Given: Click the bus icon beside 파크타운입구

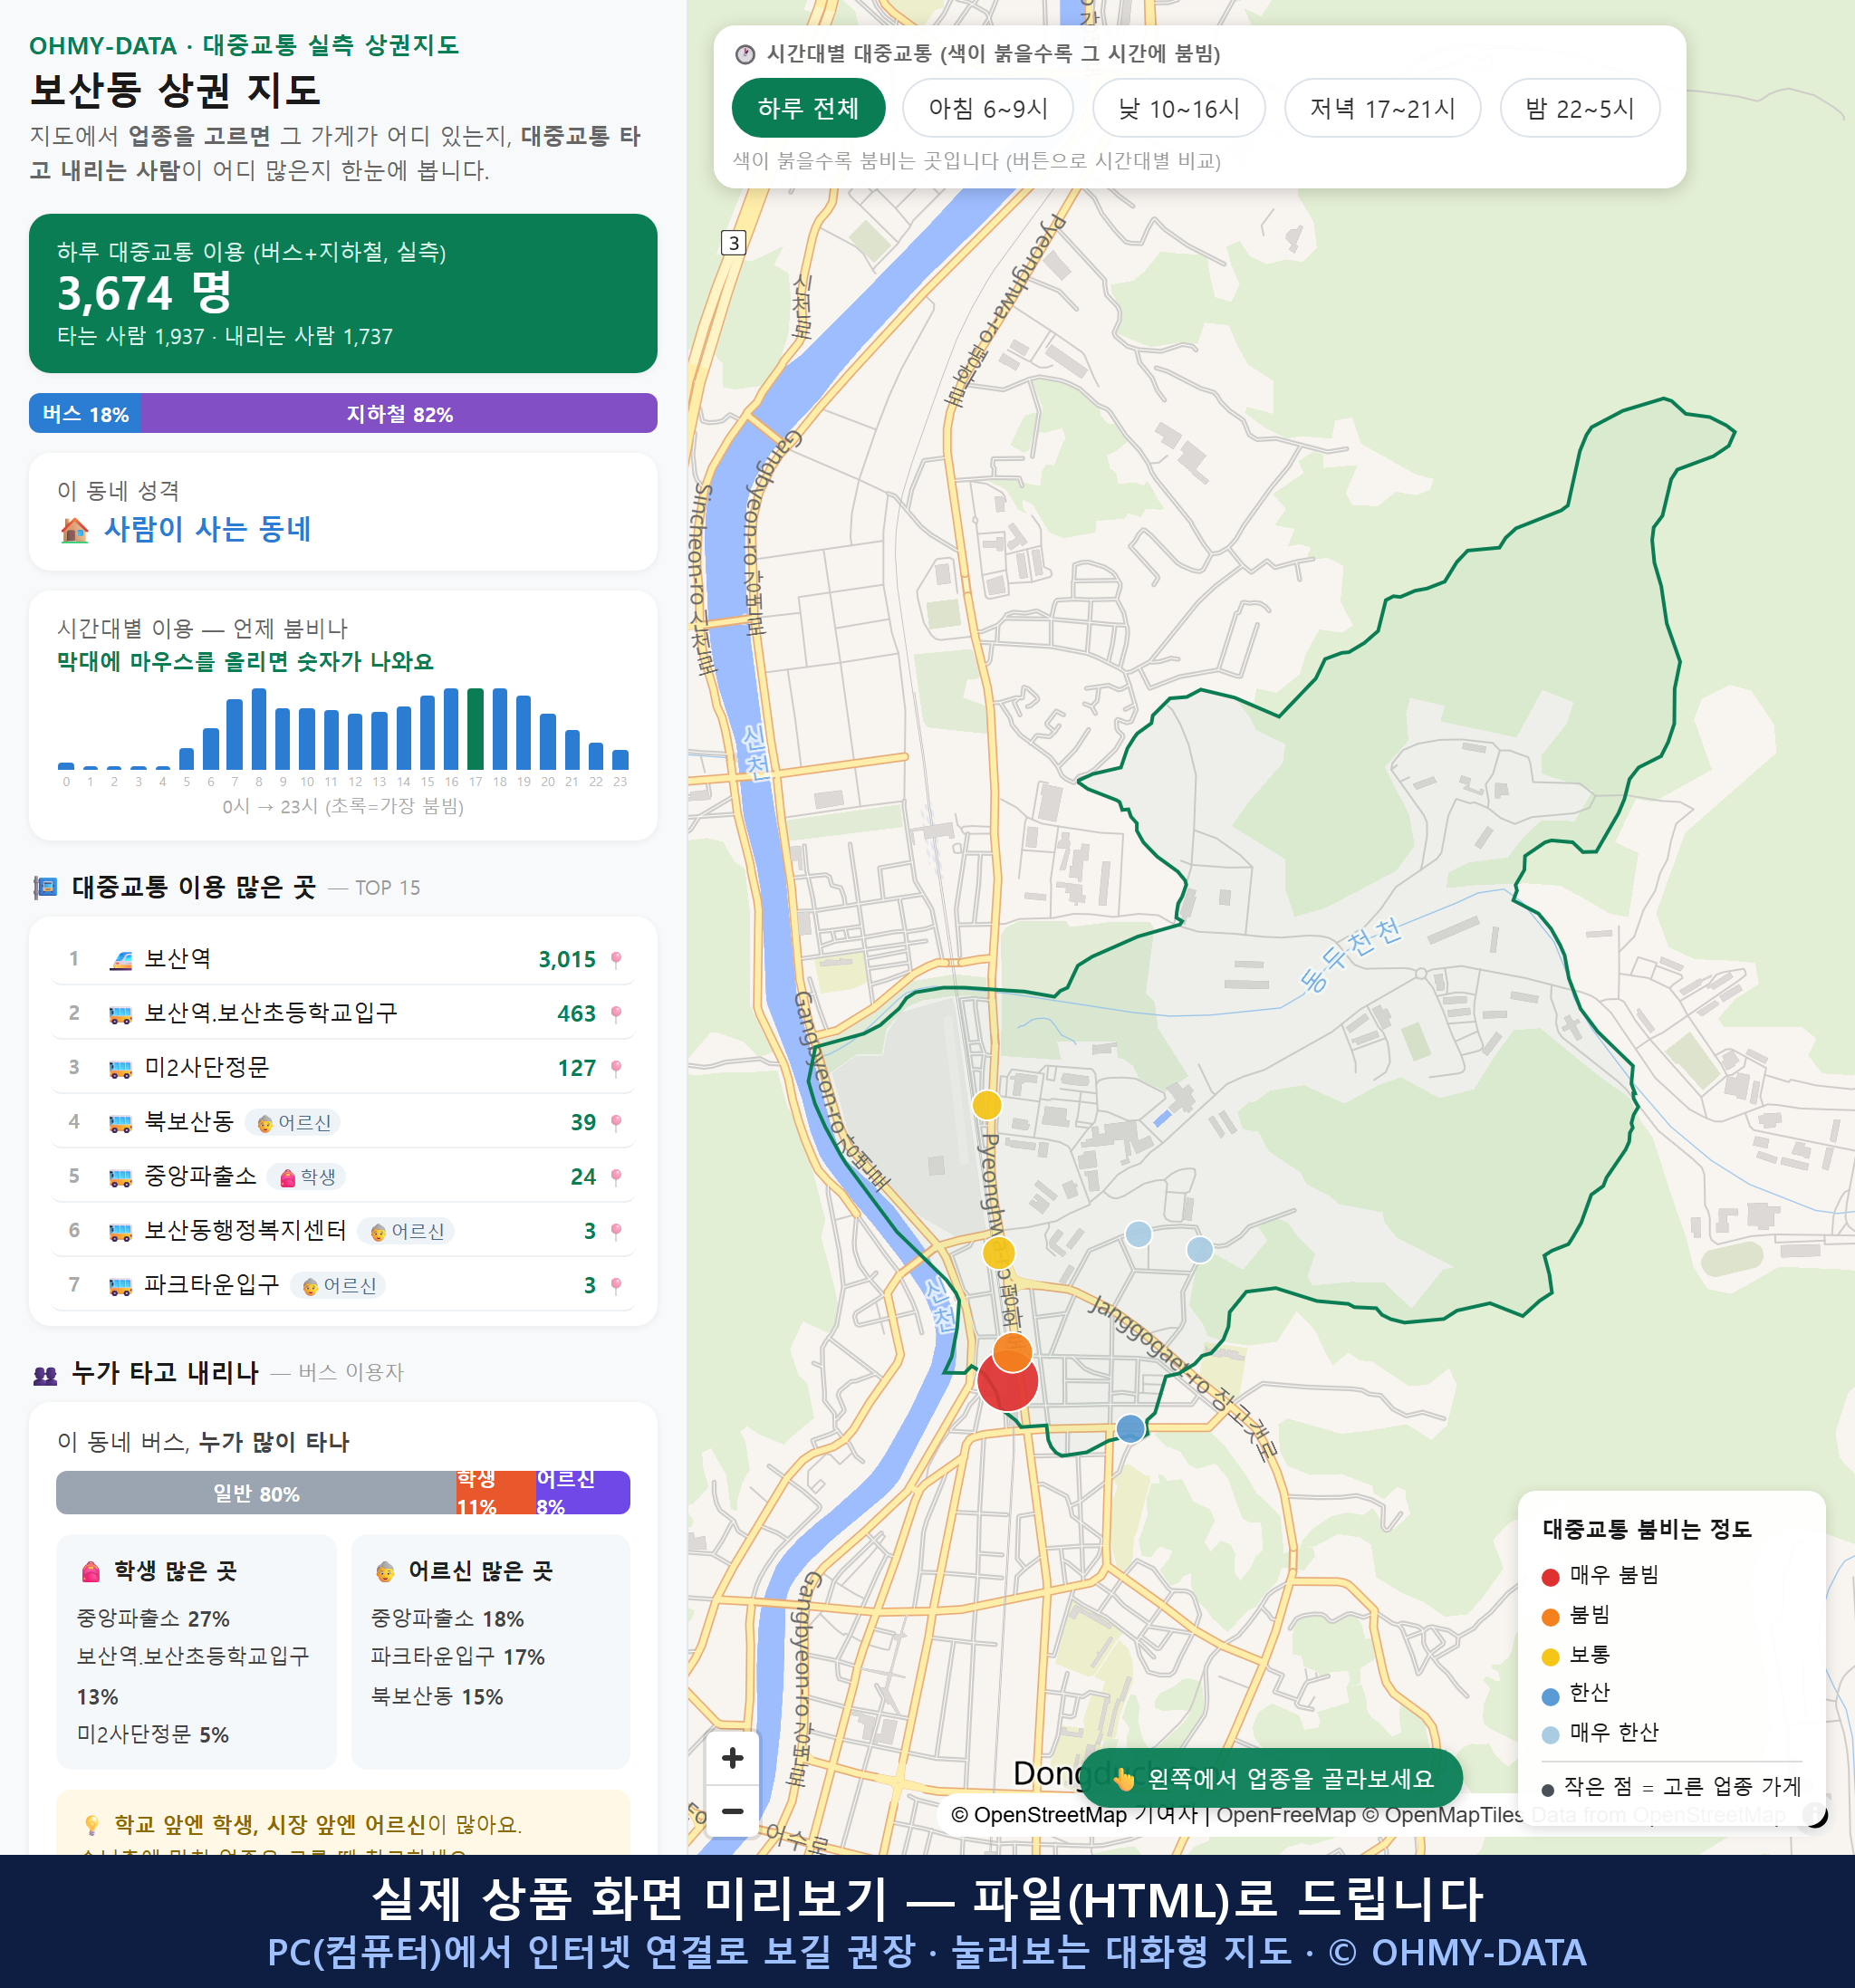Looking at the screenshot, I should pyautogui.click(x=121, y=1285).
